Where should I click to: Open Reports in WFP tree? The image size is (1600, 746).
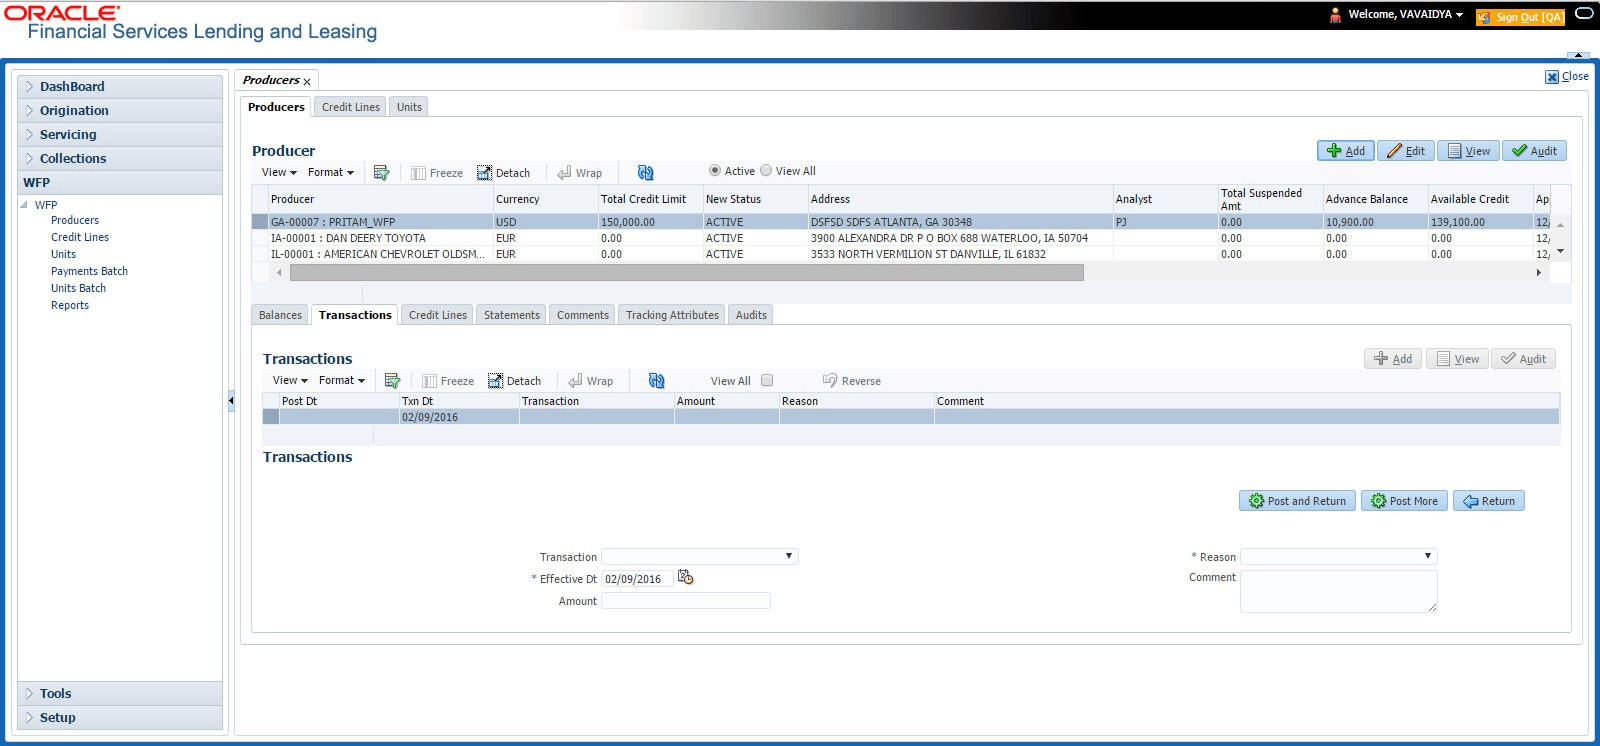(70, 305)
